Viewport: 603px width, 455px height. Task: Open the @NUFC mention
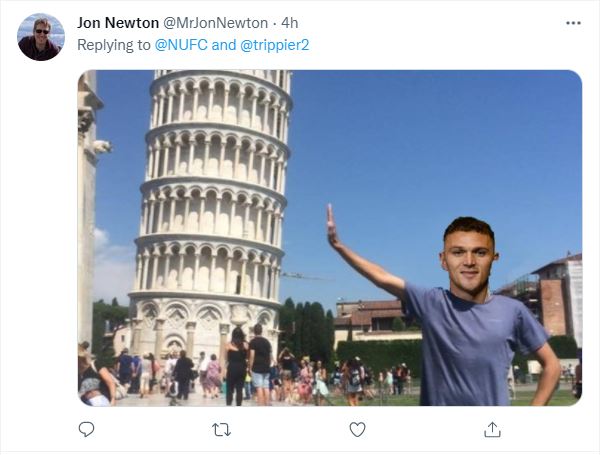coord(180,44)
